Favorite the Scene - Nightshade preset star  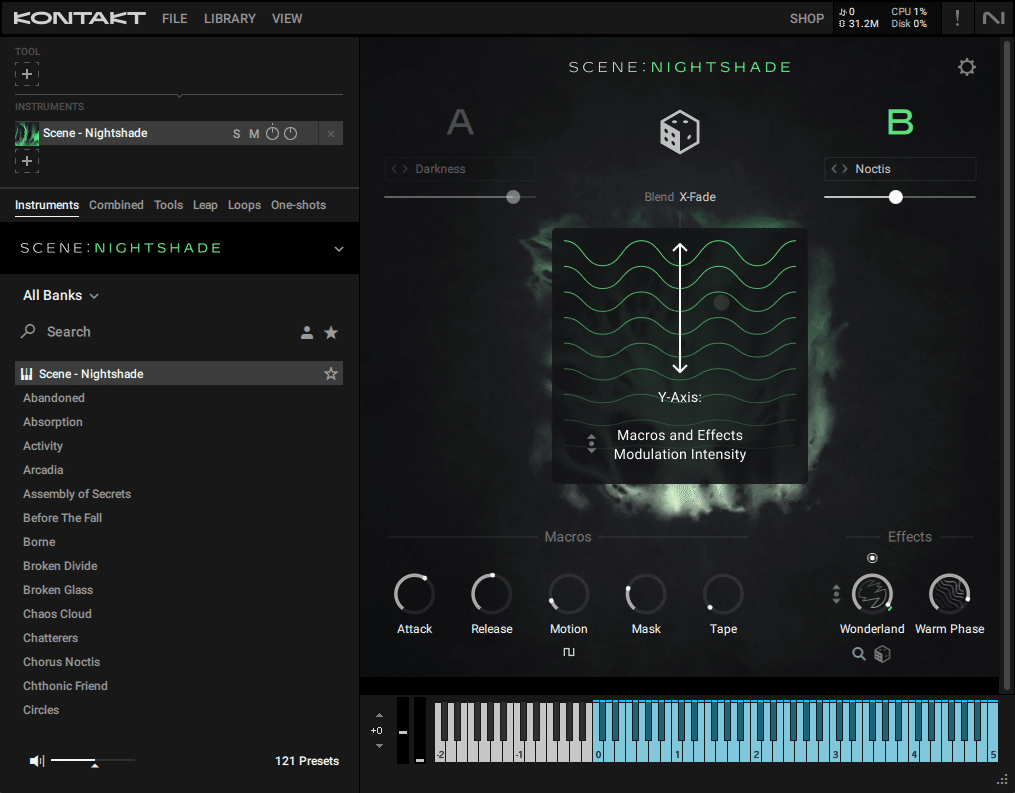(x=330, y=373)
